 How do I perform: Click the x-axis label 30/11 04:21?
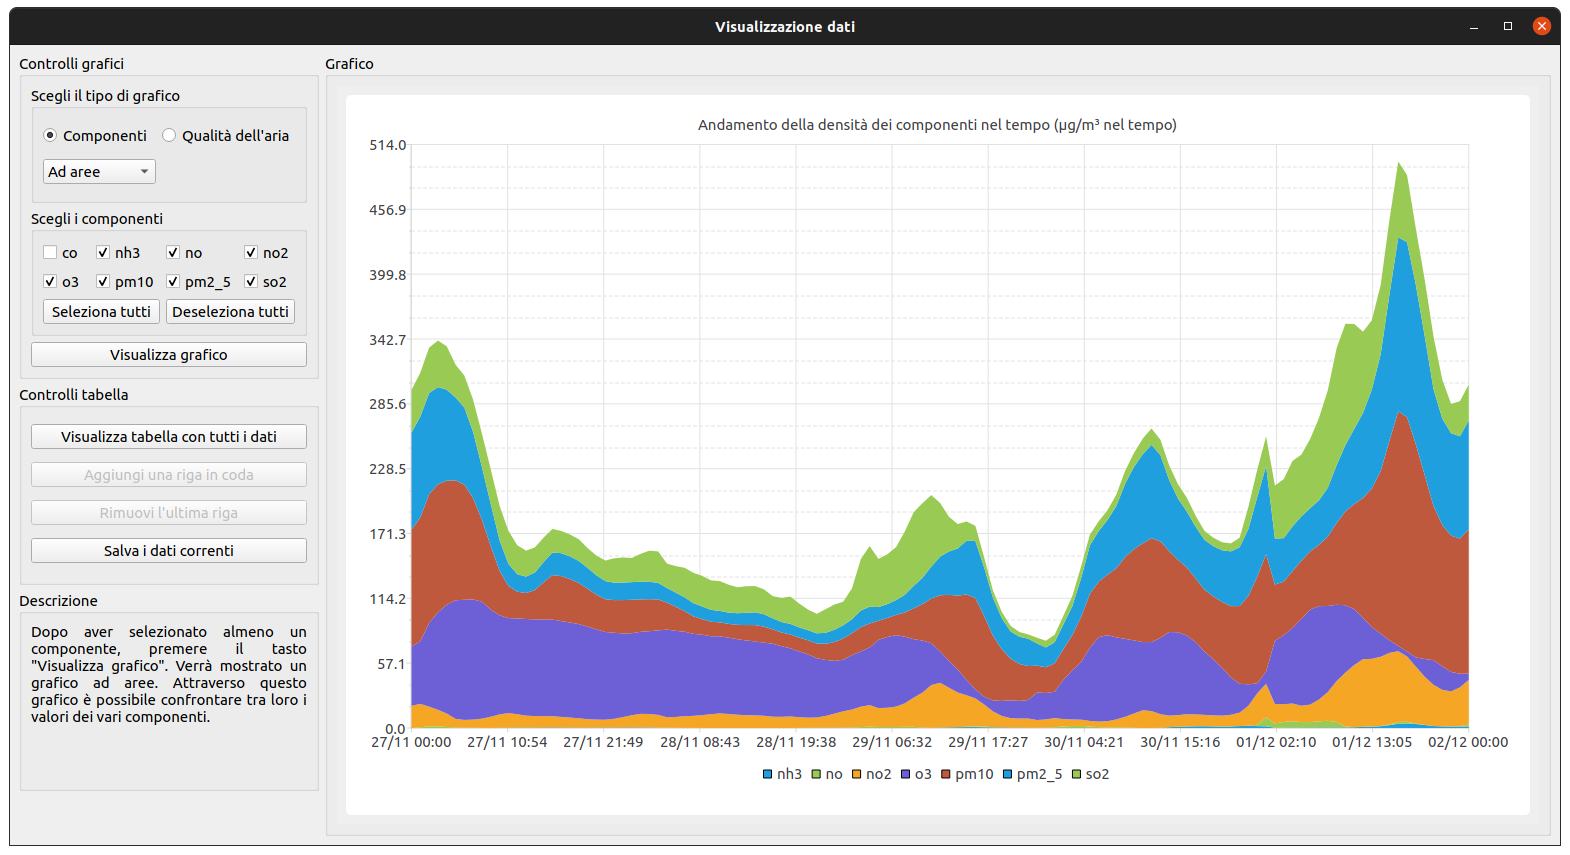click(1084, 742)
